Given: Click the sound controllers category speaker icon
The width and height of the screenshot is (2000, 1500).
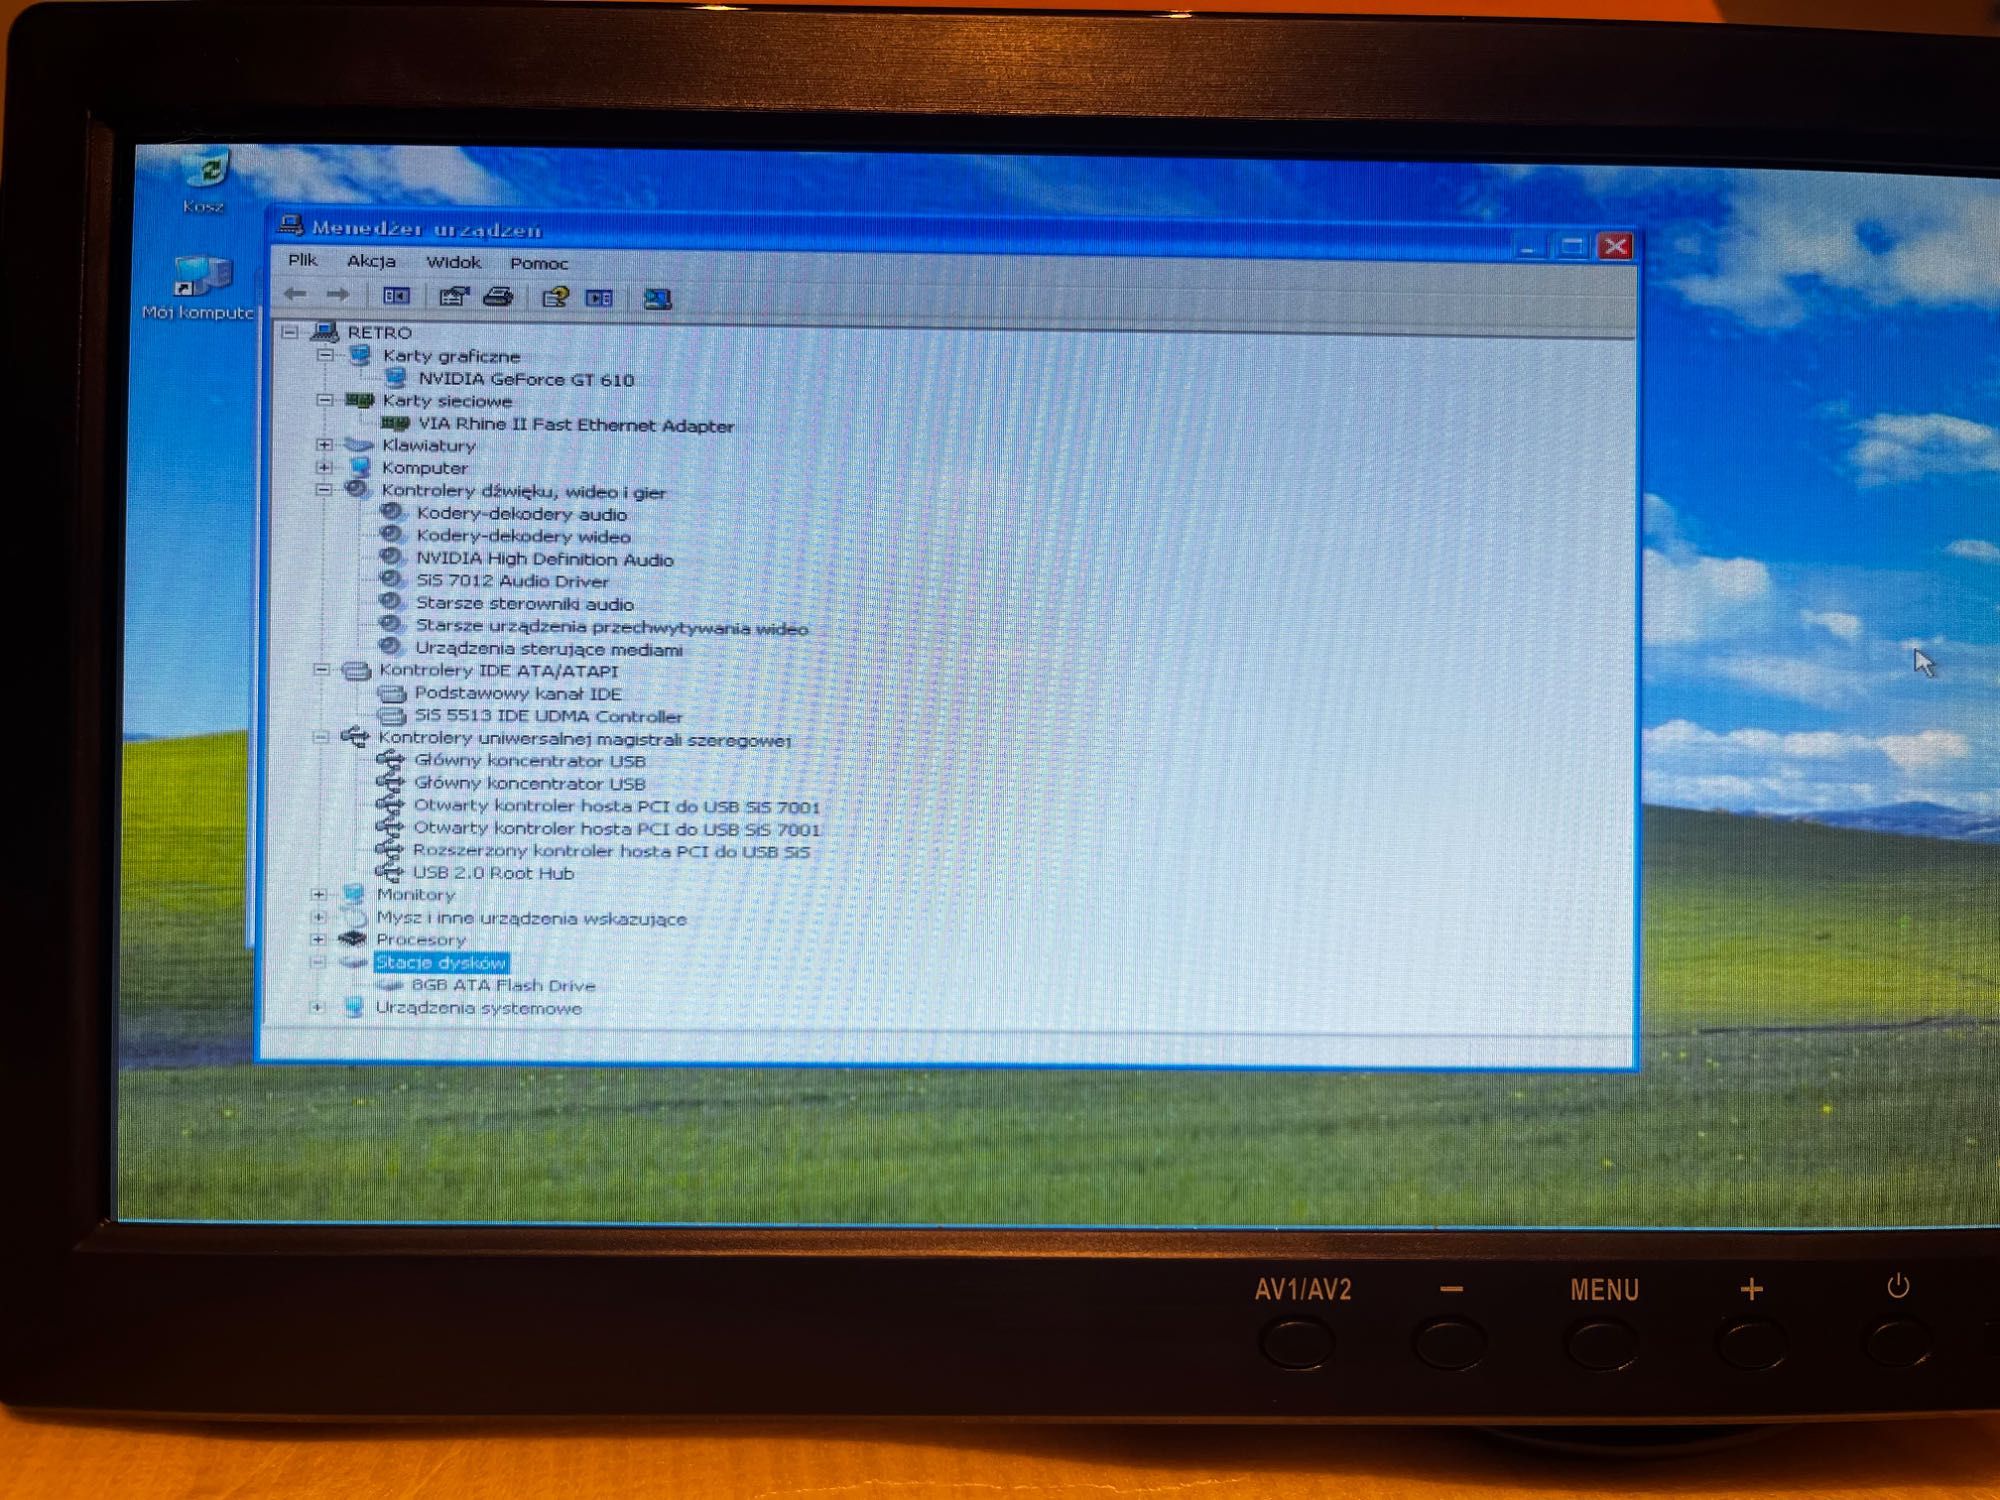Looking at the screenshot, I should pos(356,489).
